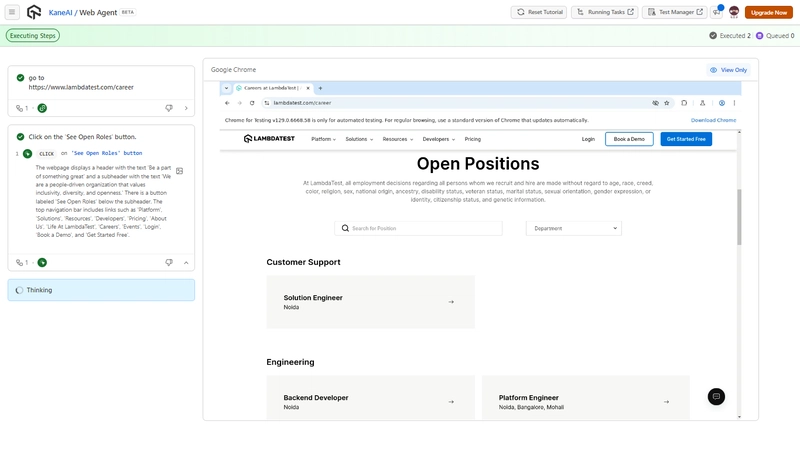
Task: Click the browser back arrow
Action: [x=227, y=103]
